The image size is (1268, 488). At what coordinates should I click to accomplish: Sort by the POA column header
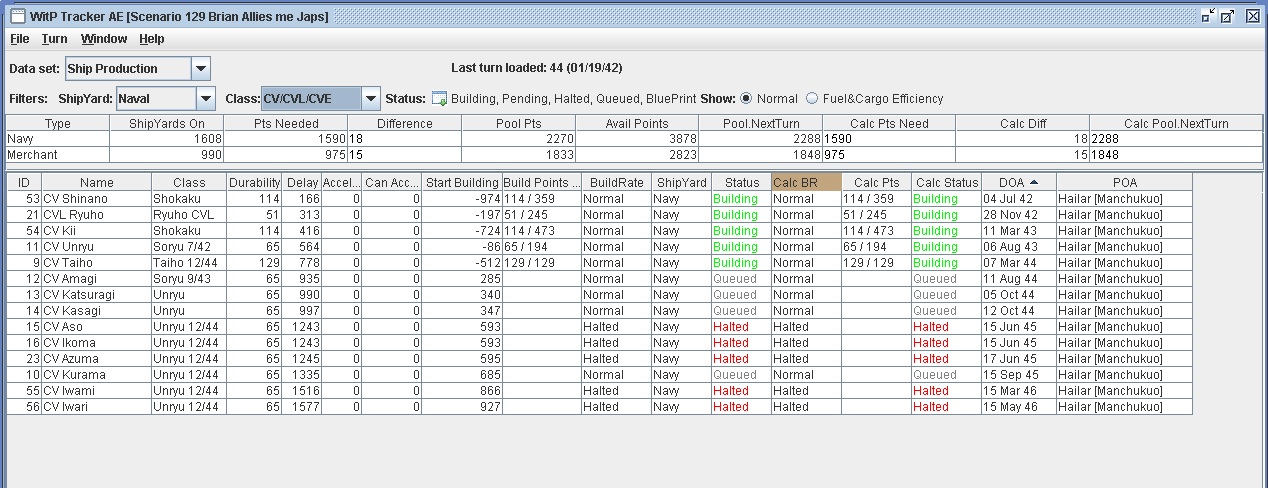pos(1124,182)
